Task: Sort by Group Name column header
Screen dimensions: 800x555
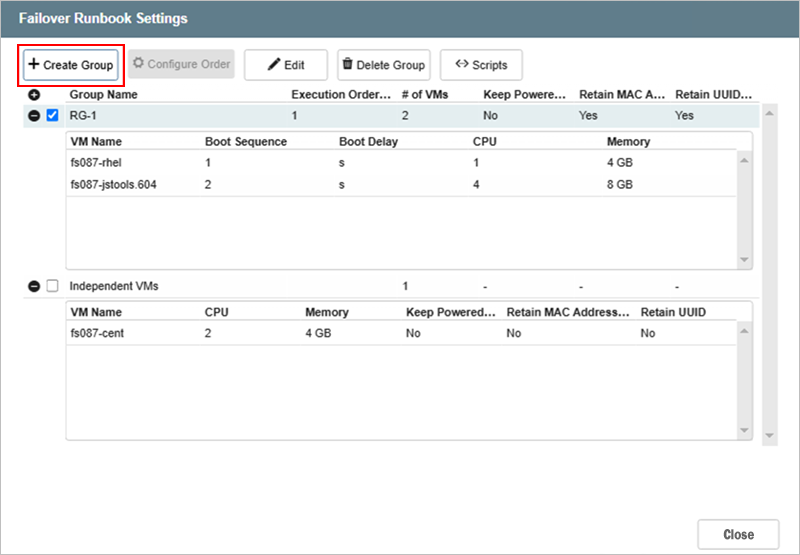Action: (103, 95)
